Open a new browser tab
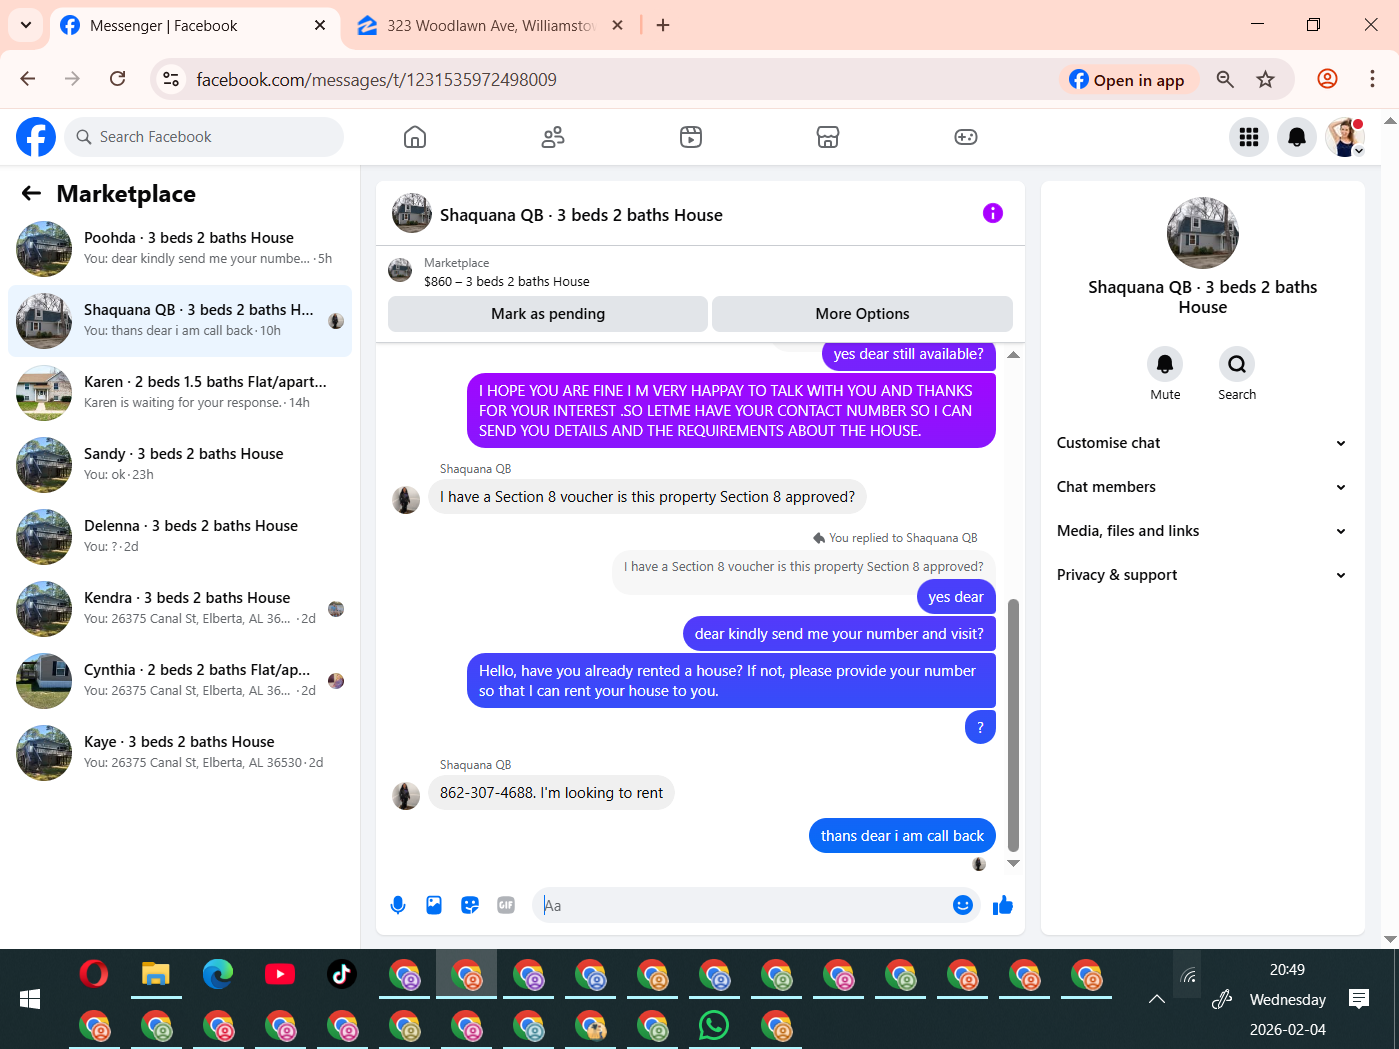The image size is (1399, 1049). 663,25
